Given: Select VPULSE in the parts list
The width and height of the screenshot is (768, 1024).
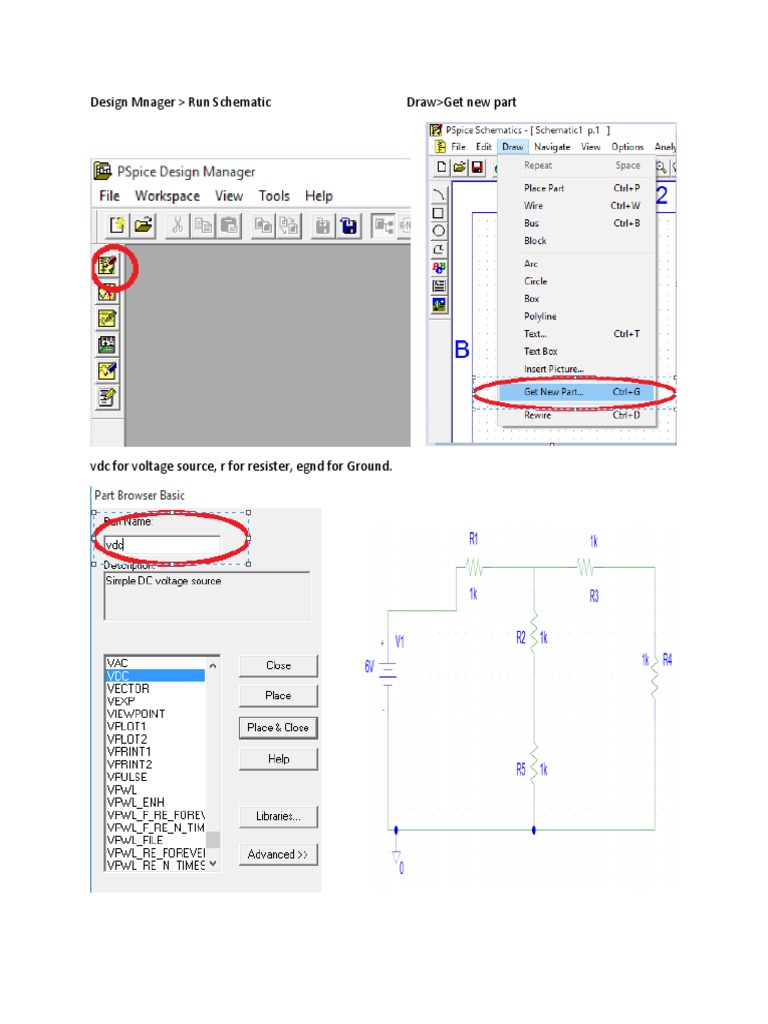Looking at the screenshot, I should click(155, 777).
